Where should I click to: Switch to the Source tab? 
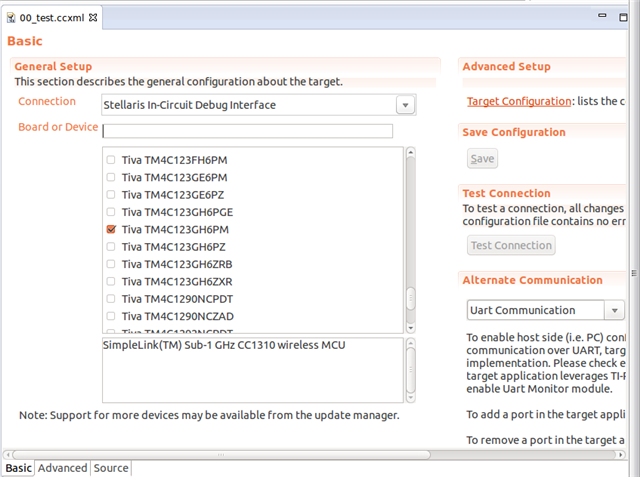click(111, 468)
